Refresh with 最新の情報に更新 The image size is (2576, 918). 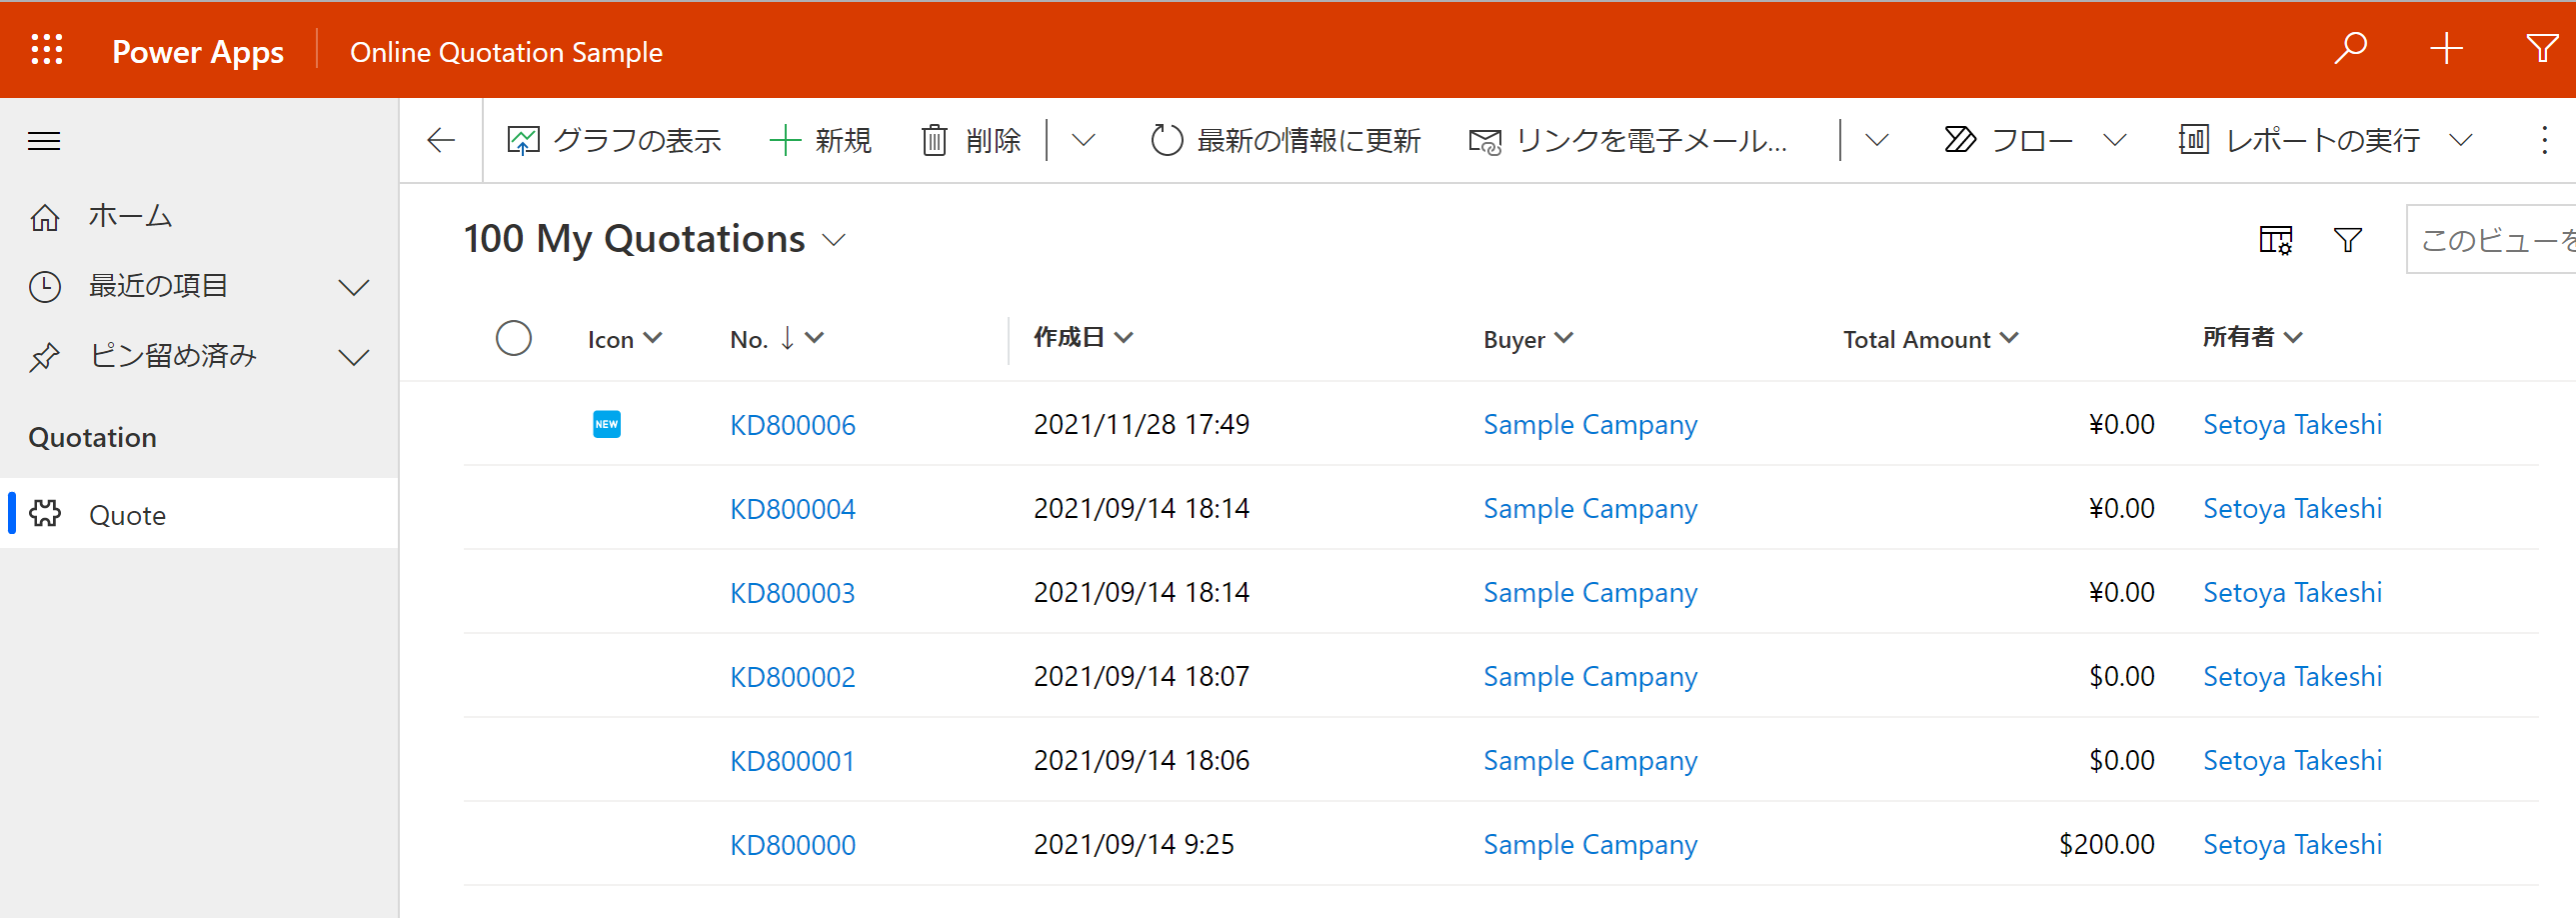click(x=1285, y=141)
